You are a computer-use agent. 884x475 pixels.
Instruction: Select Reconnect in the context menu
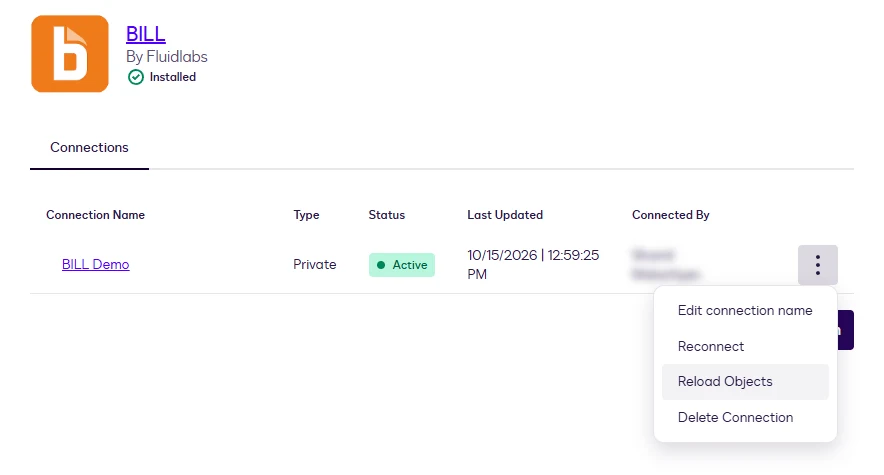[x=745, y=347]
